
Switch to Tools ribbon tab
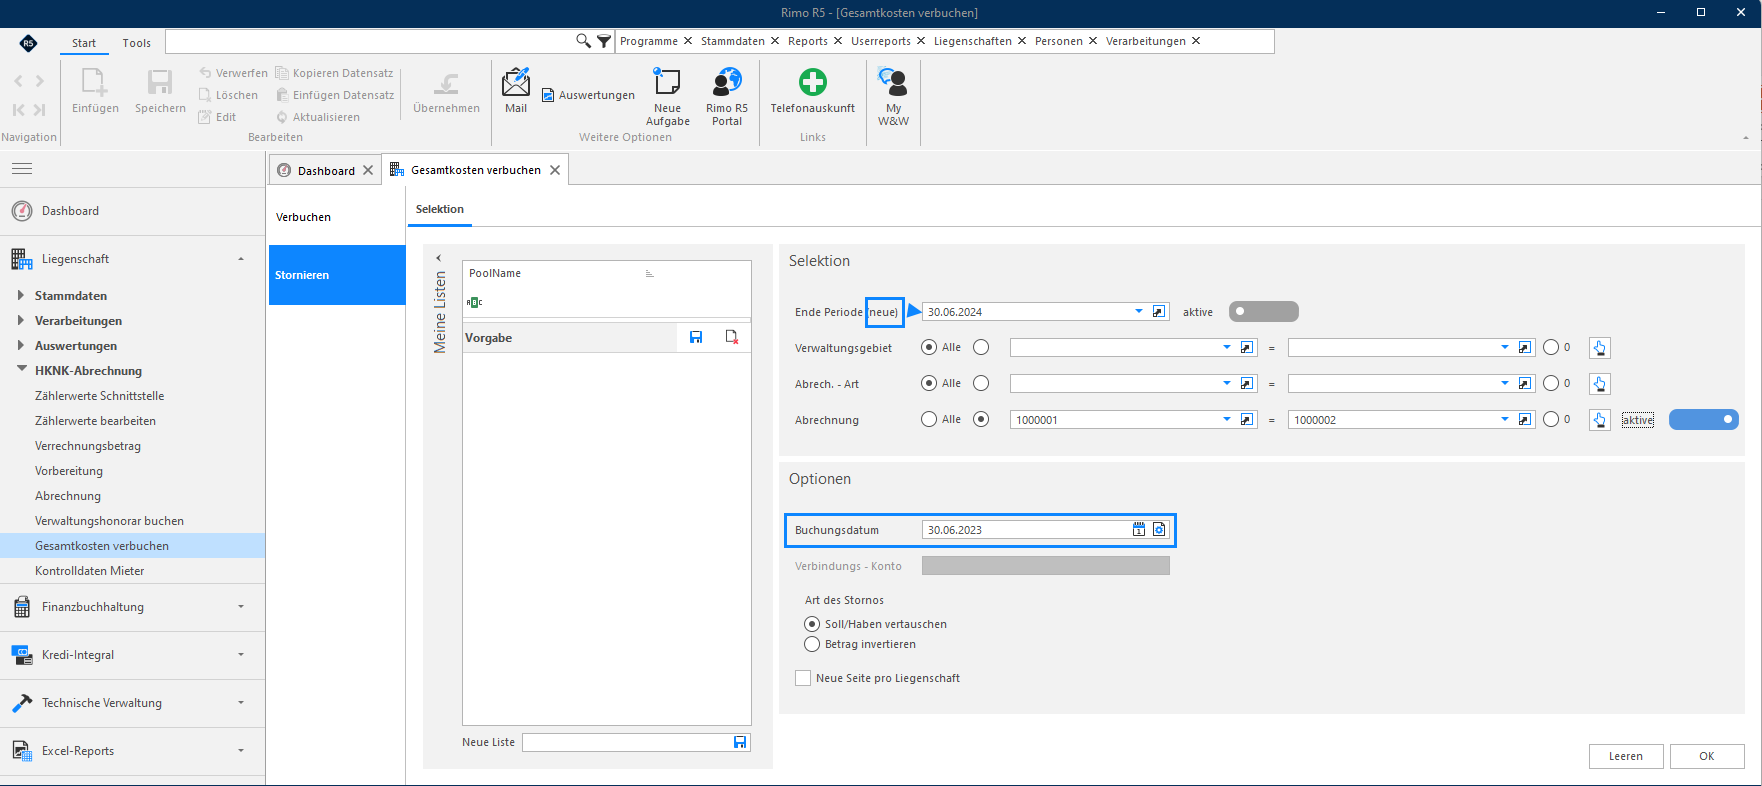click(137, 43)
